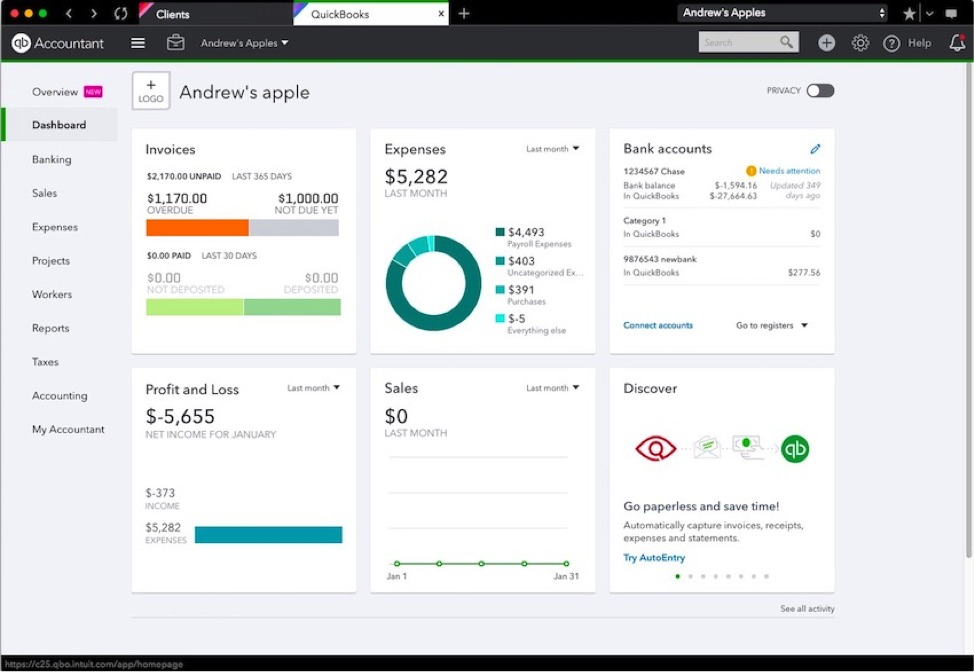Switch to the Clients tab

[216, 14]
